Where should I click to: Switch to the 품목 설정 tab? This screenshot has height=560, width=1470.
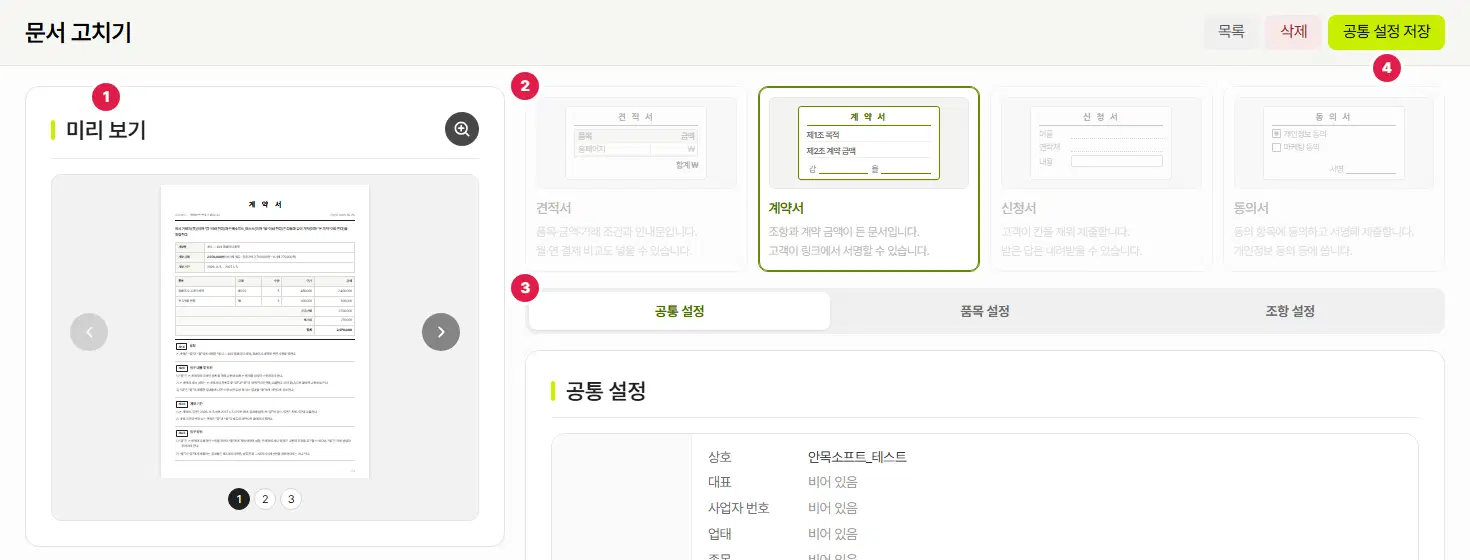tap(985, 311)
